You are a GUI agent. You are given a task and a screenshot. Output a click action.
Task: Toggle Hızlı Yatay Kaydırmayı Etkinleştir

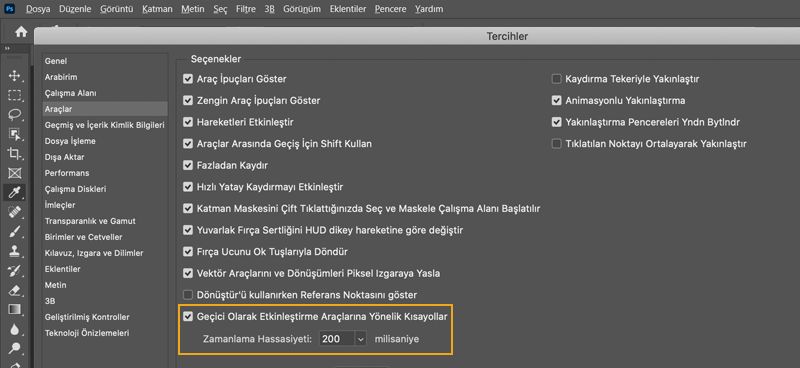pyautogui.click(x=188, y=187)
